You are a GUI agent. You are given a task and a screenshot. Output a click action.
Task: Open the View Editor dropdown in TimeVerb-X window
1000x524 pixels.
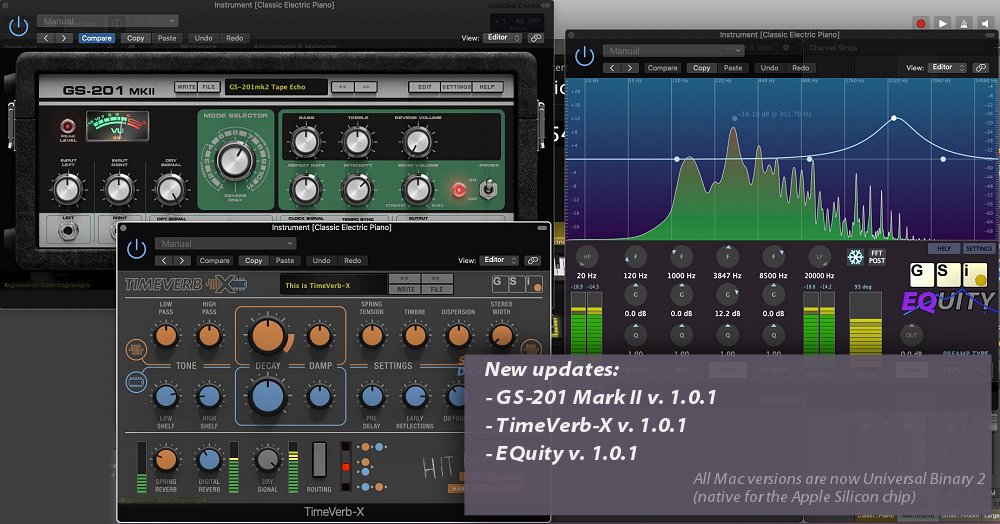[499, 260]
